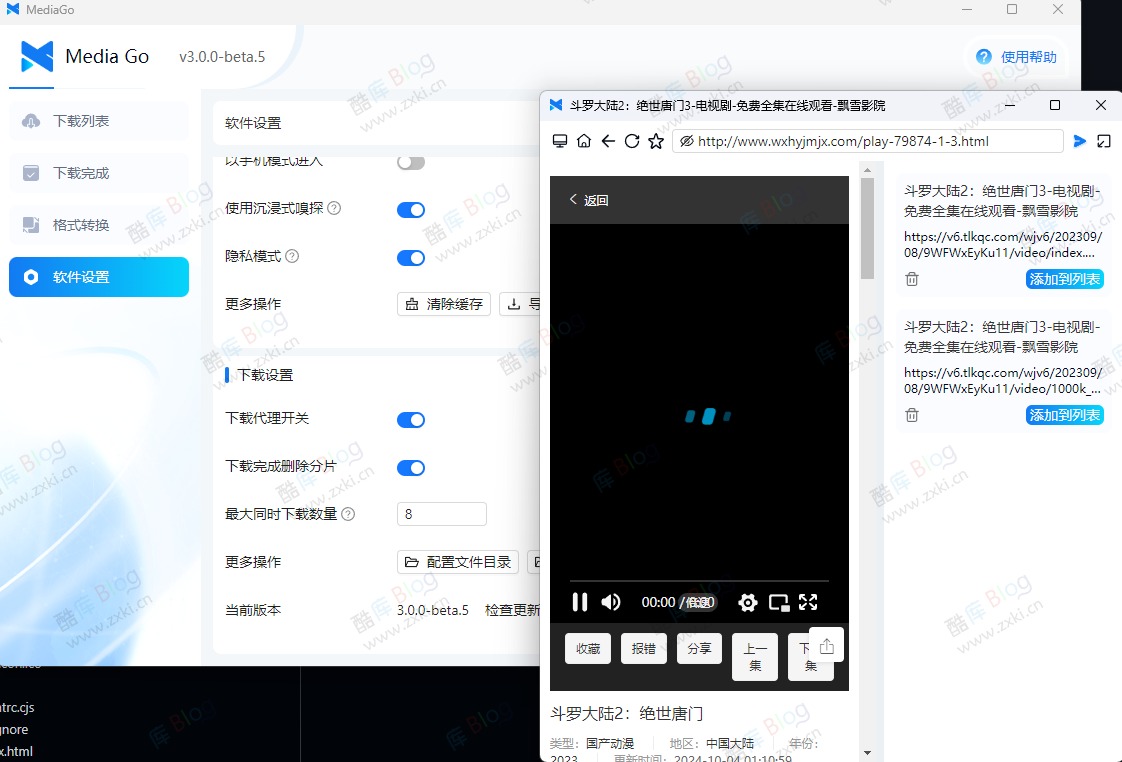Click the 中国大陆 region link
1122x762 pixels.
pyautogui.click(x=730, y=743)
